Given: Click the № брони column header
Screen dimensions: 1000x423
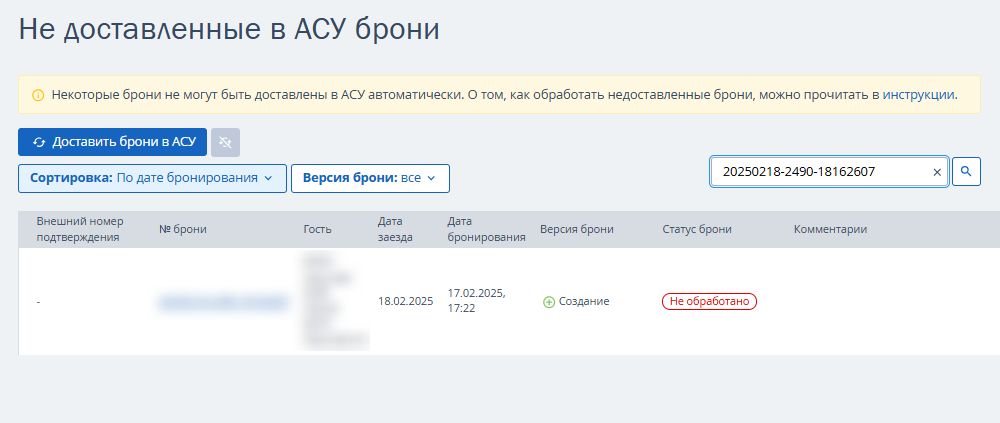Looking at the screenshot, I should (183, 229).
